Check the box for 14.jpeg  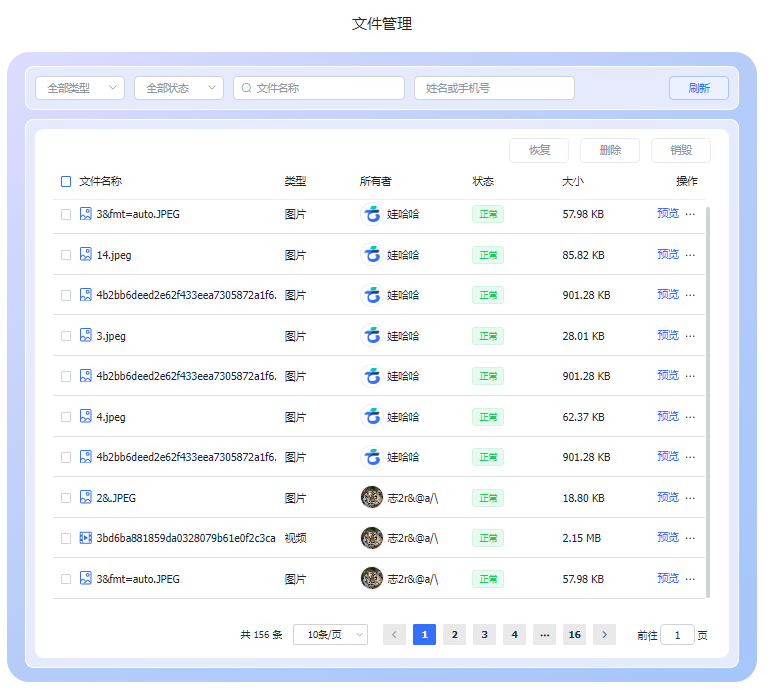[x=66, y=255]
